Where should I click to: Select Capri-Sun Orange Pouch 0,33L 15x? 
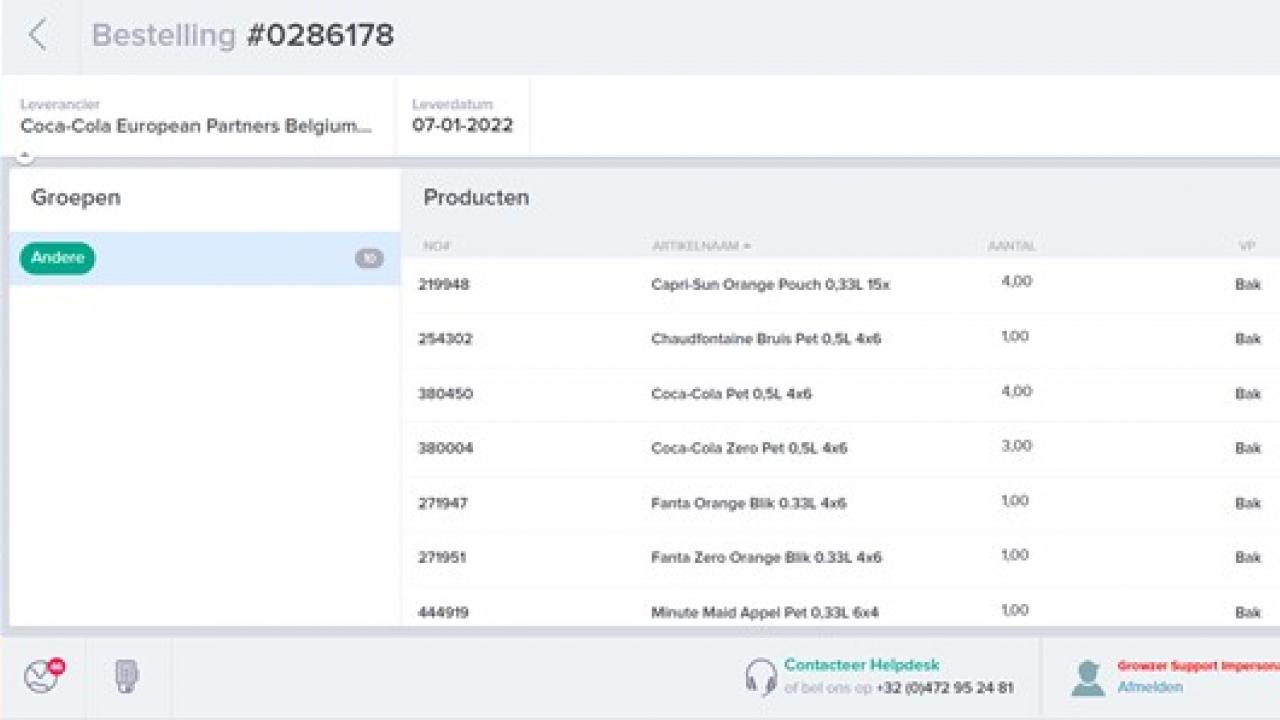click(x=770, y=284)
